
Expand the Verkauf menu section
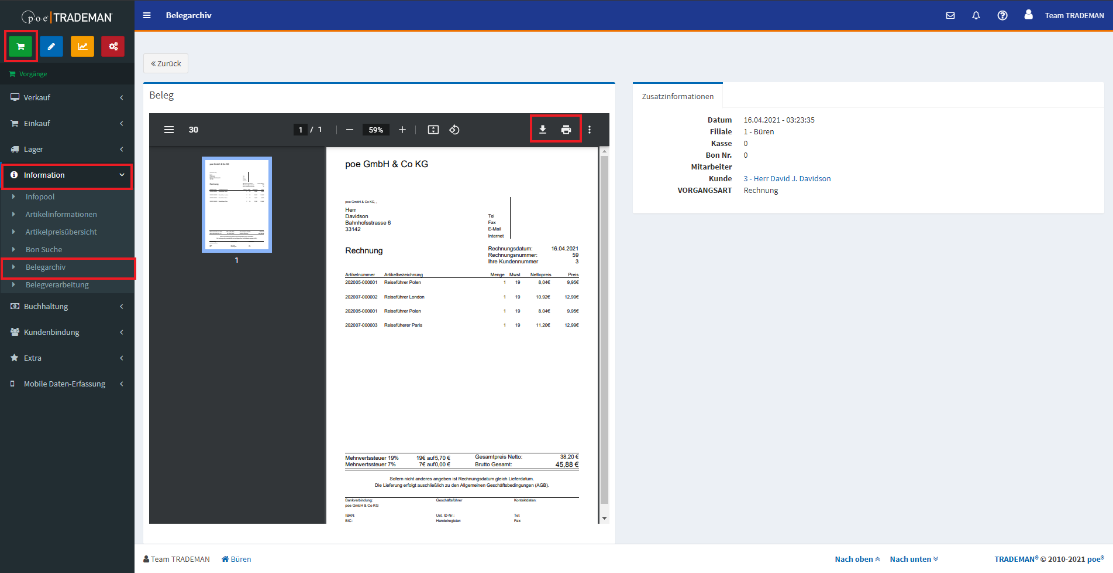(x=66, y=97)
